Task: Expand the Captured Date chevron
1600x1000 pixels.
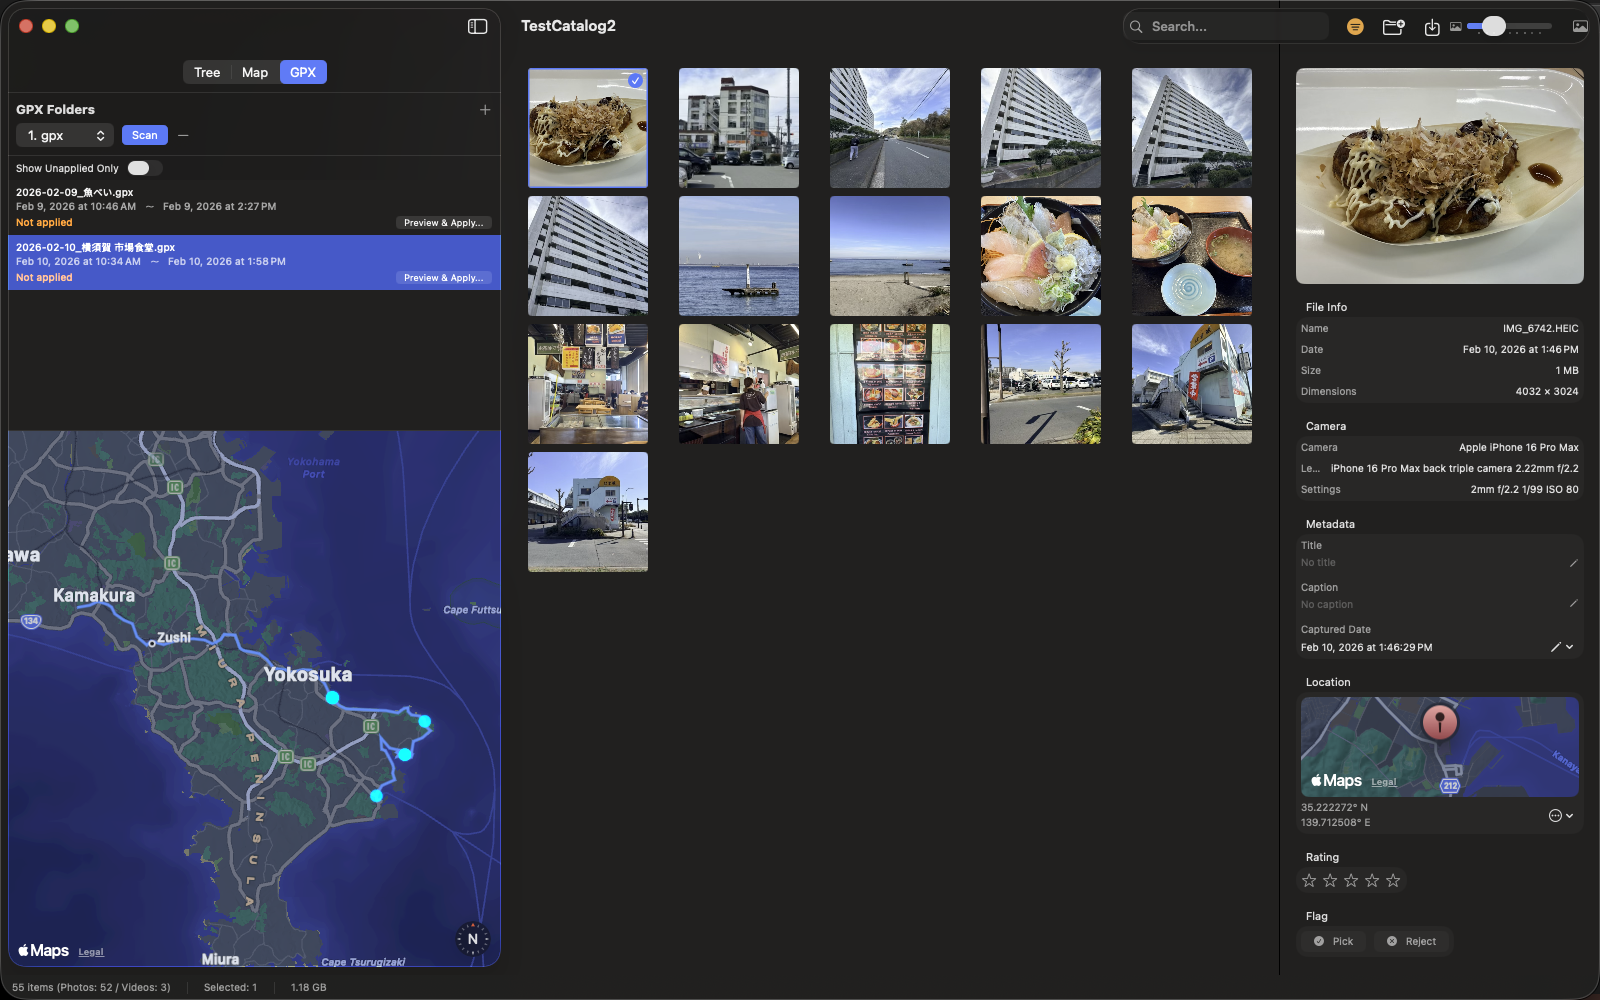Action: click(x=1570, y=646)
